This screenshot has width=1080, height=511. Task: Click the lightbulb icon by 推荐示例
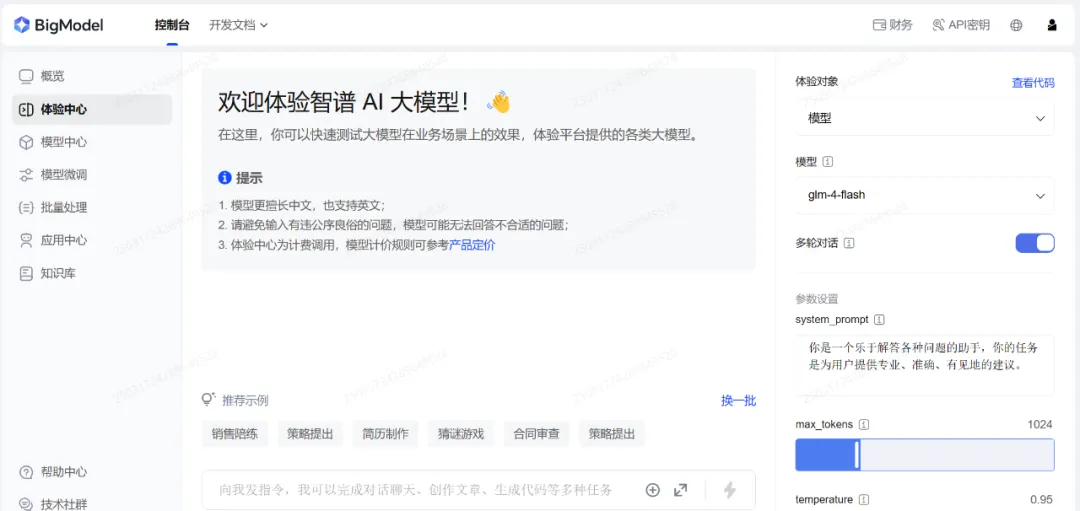point(208,399)
